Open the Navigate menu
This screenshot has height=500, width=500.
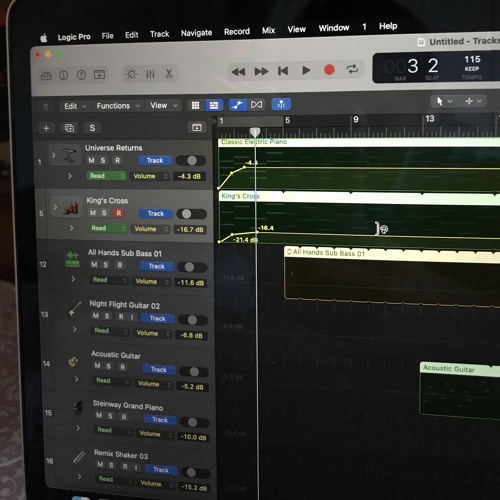click(x=196, y=33)
